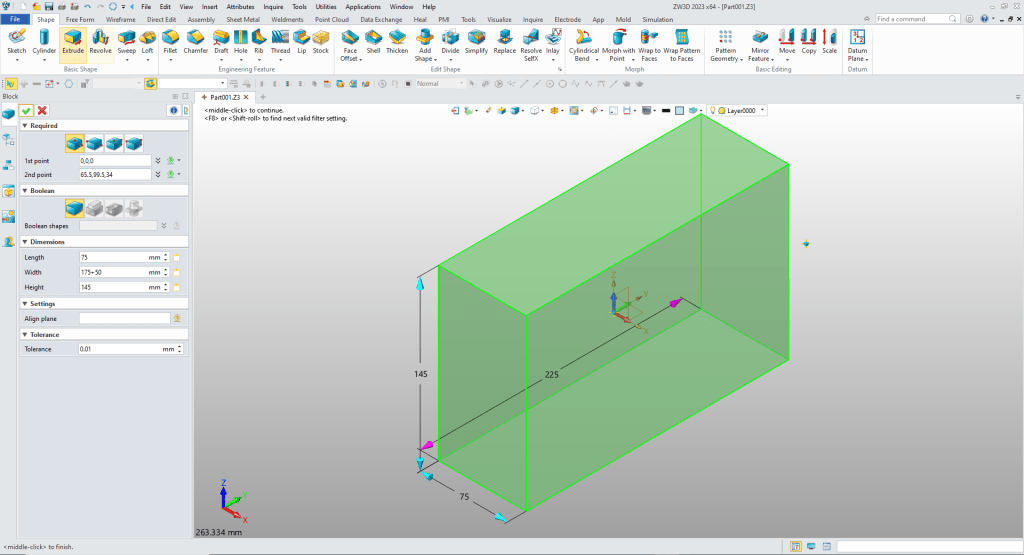Open the Attributes menu
The width and height of the screenshot is (1024, 555).
240,6
